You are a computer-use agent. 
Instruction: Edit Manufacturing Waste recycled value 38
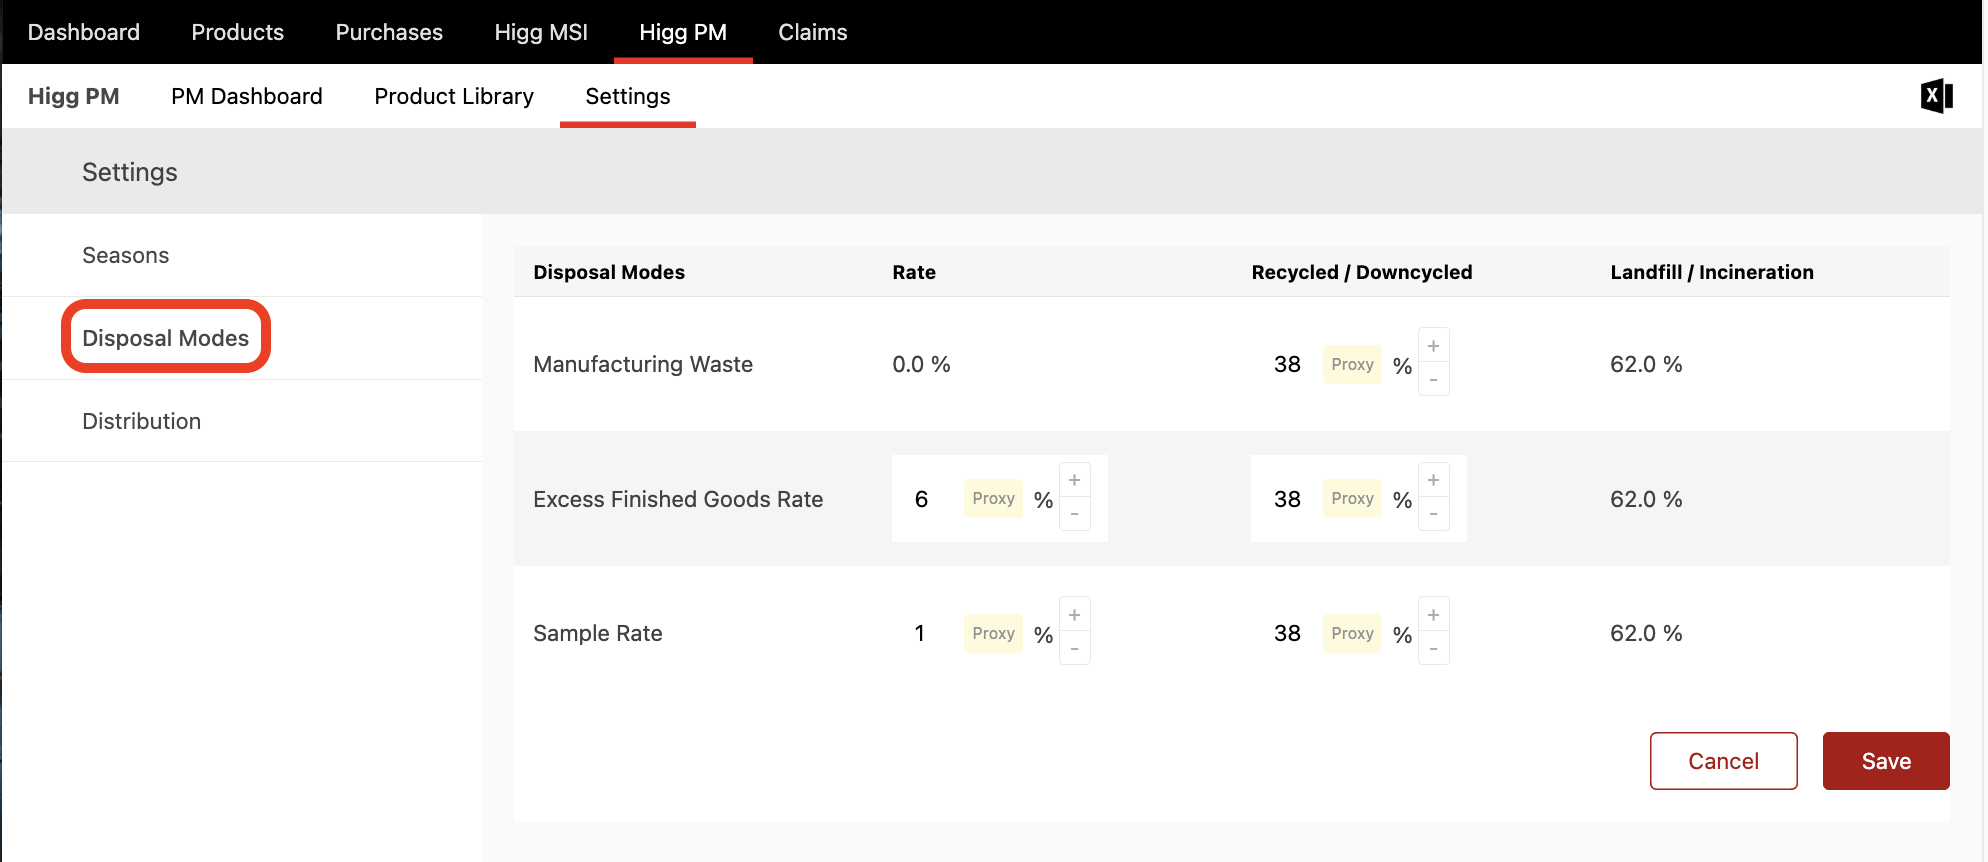[1287, 364]
